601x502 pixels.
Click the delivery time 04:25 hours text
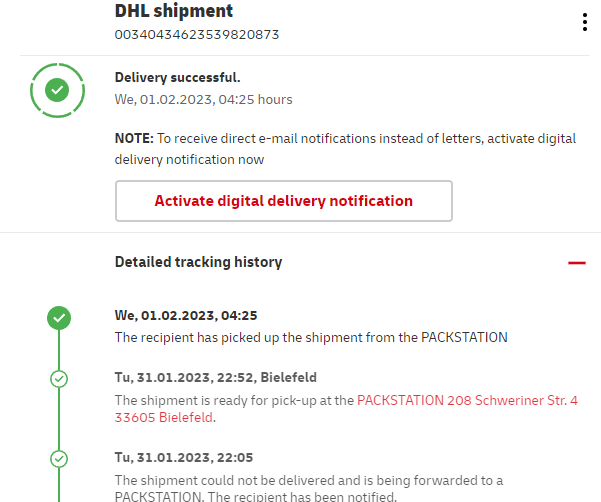(x=203, y=99)
